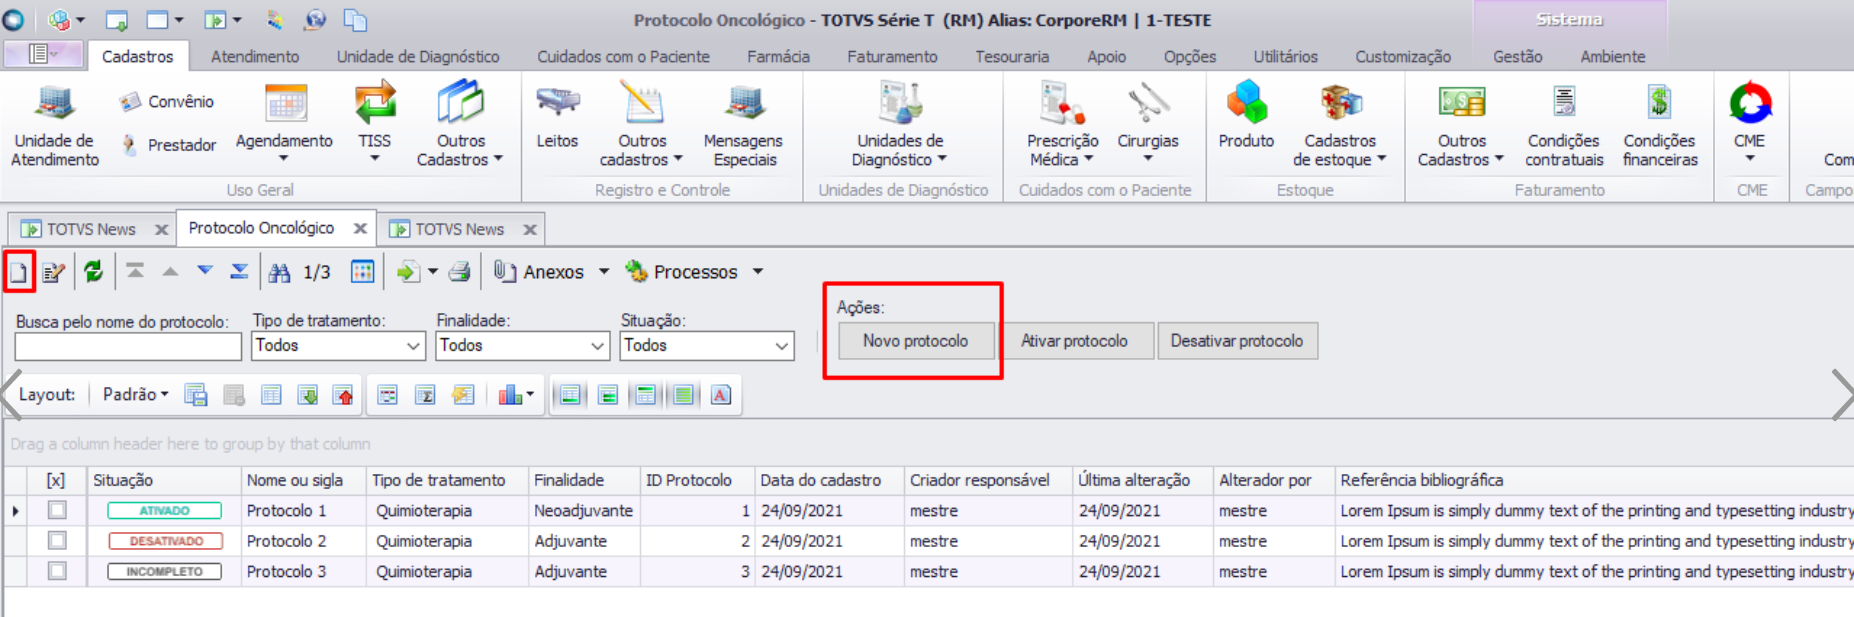Open the Finalidade filter dropdown
This screenshot has width=1854, height=617.
pos(597,346)
